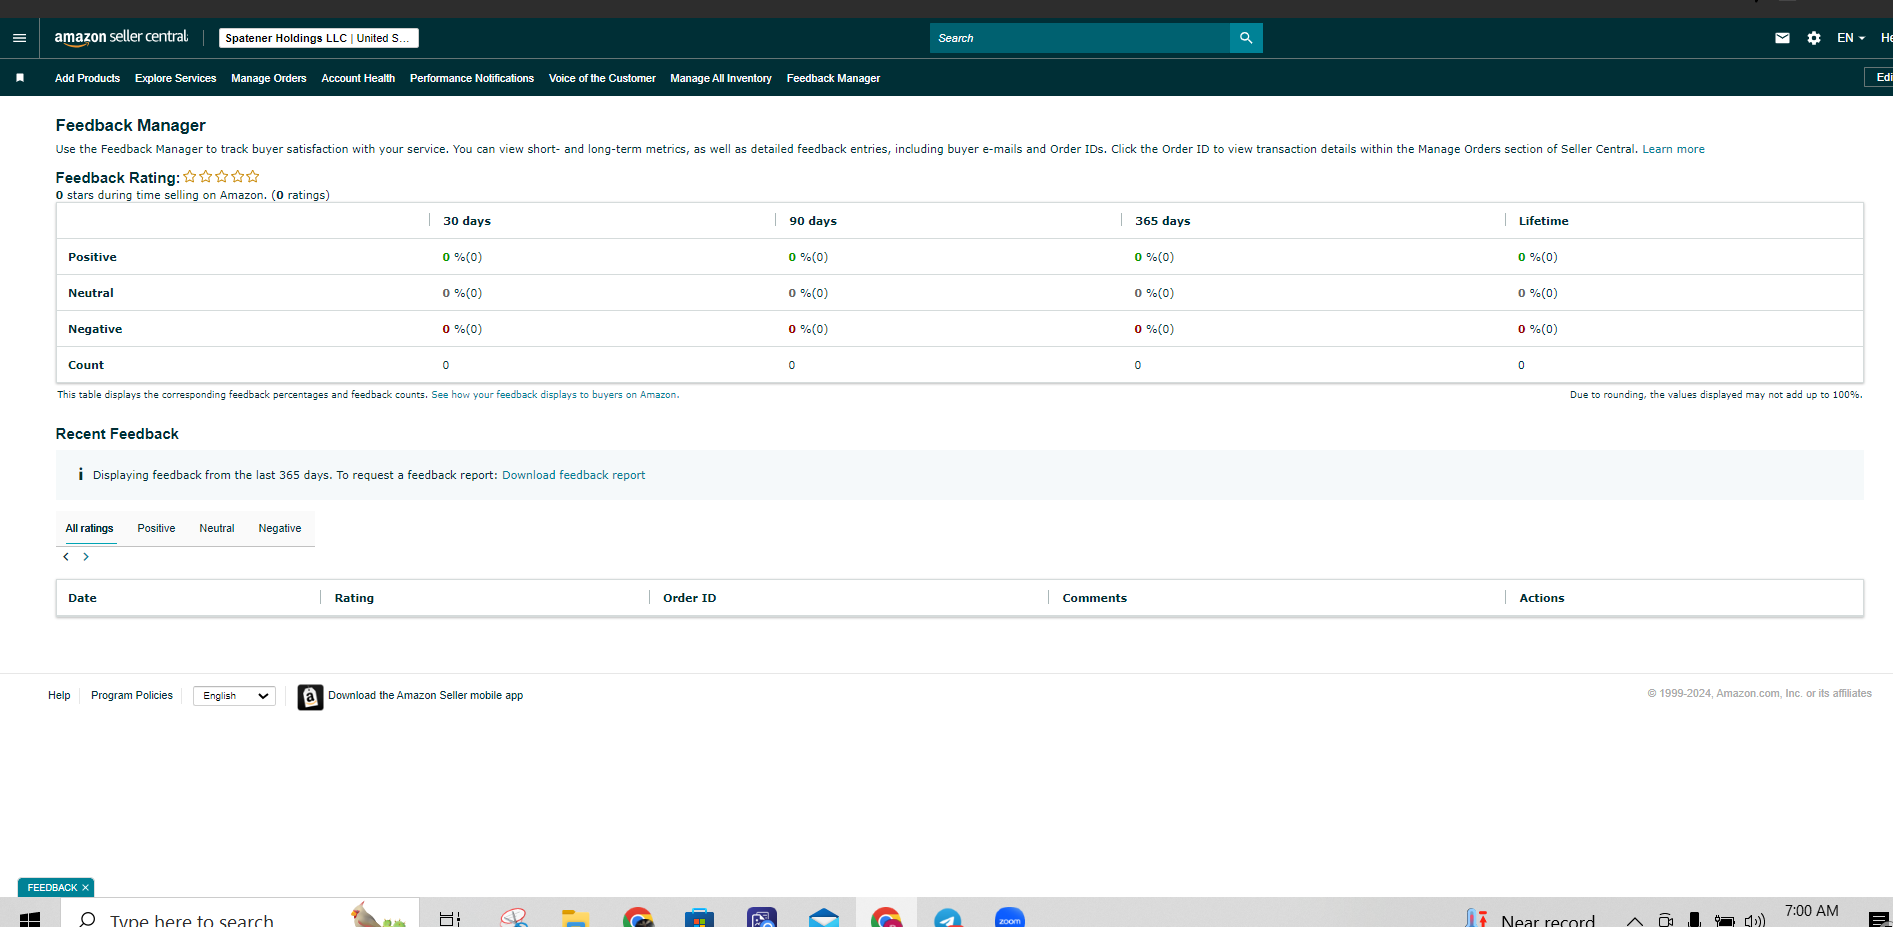The height and width of the screenshot is (927, 1893).
Task: Switch to the Positive feedback tab
Action: coord(156,528)
